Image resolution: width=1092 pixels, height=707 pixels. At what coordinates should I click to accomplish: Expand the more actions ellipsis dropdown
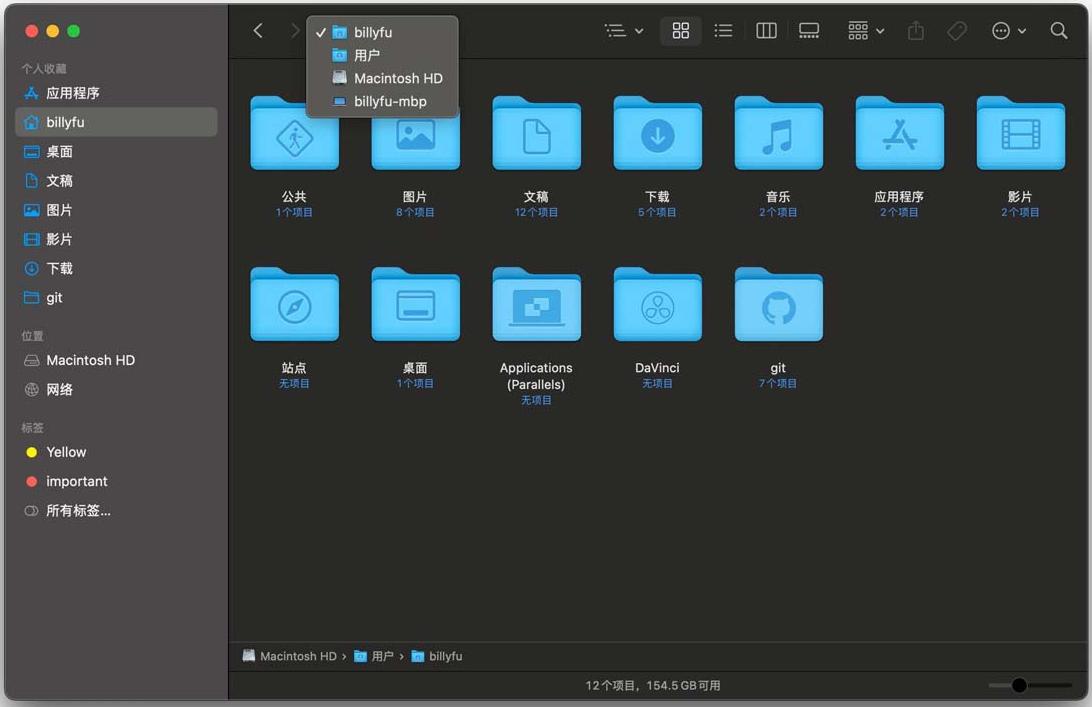(x=1008, y=31)
